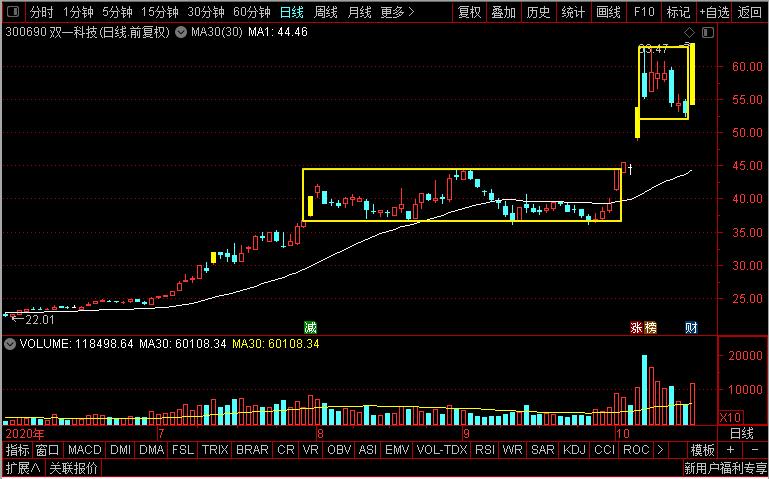Screen dimensions: 770x479
Task: Switch to 15分钟 period
Action: tap(160, 12)
